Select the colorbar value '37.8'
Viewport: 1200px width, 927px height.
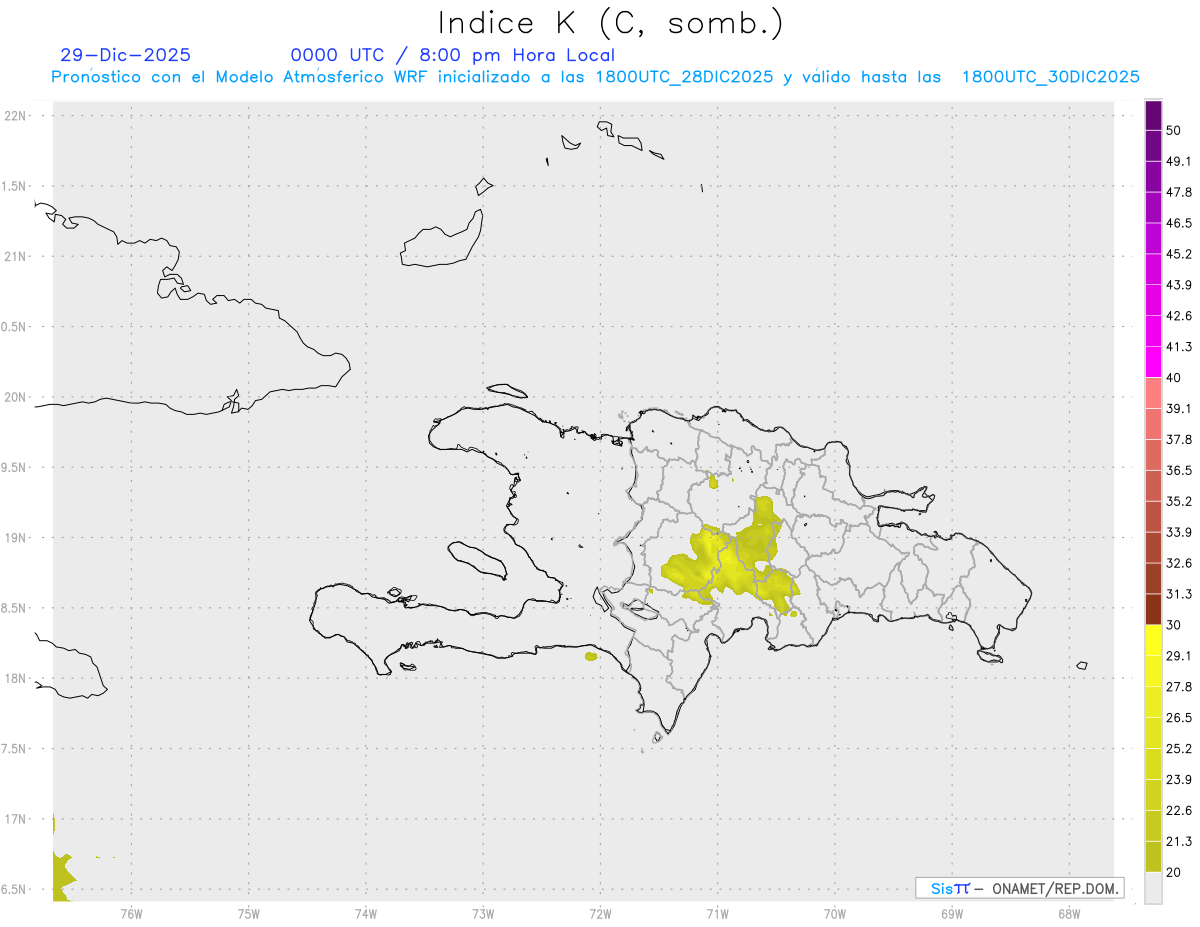point(1179,439)
